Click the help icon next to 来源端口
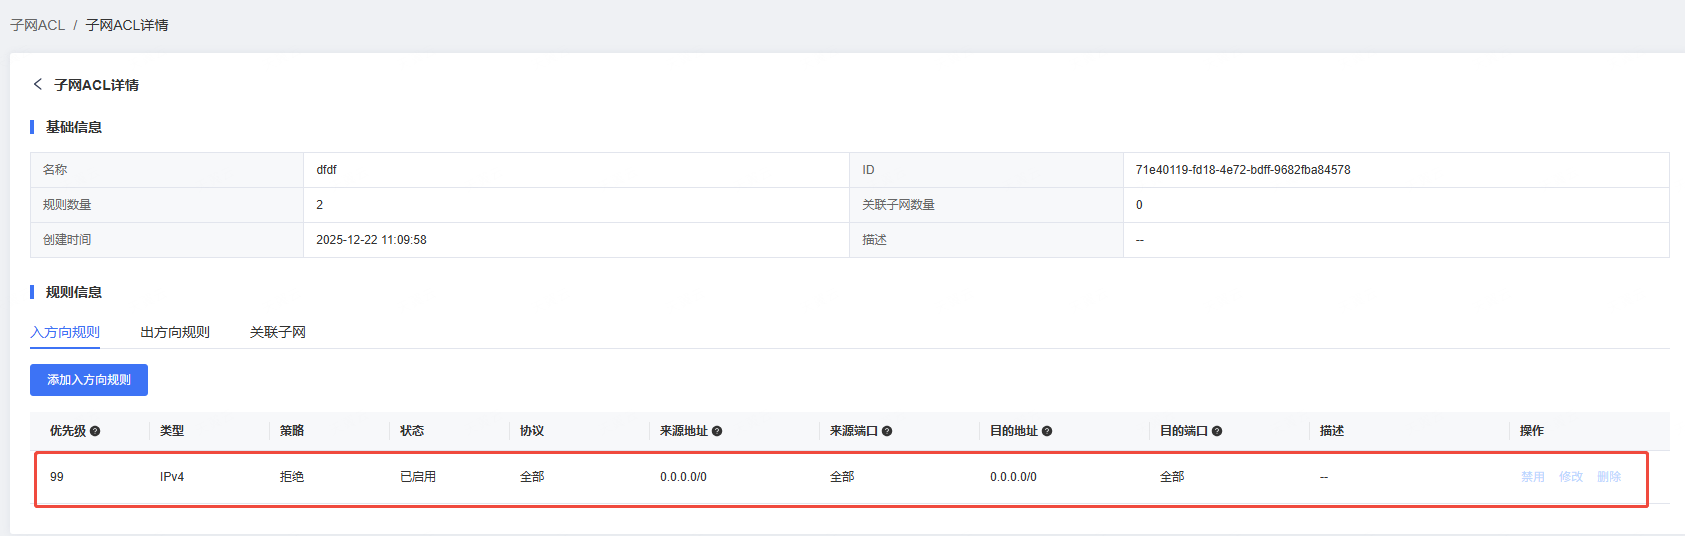This screenshot has height=536, width=1685. point(887,431)
